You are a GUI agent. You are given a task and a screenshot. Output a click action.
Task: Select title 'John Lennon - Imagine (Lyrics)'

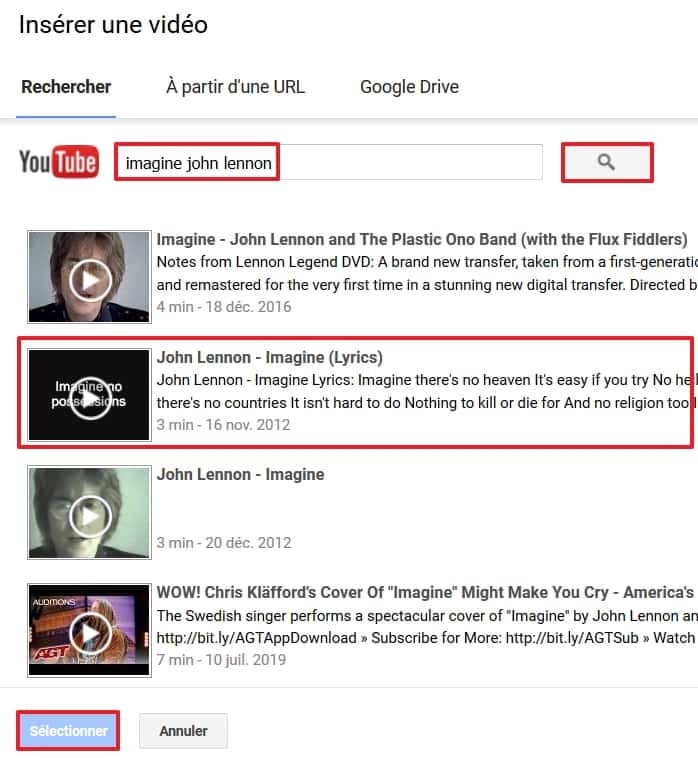point(270,357)
